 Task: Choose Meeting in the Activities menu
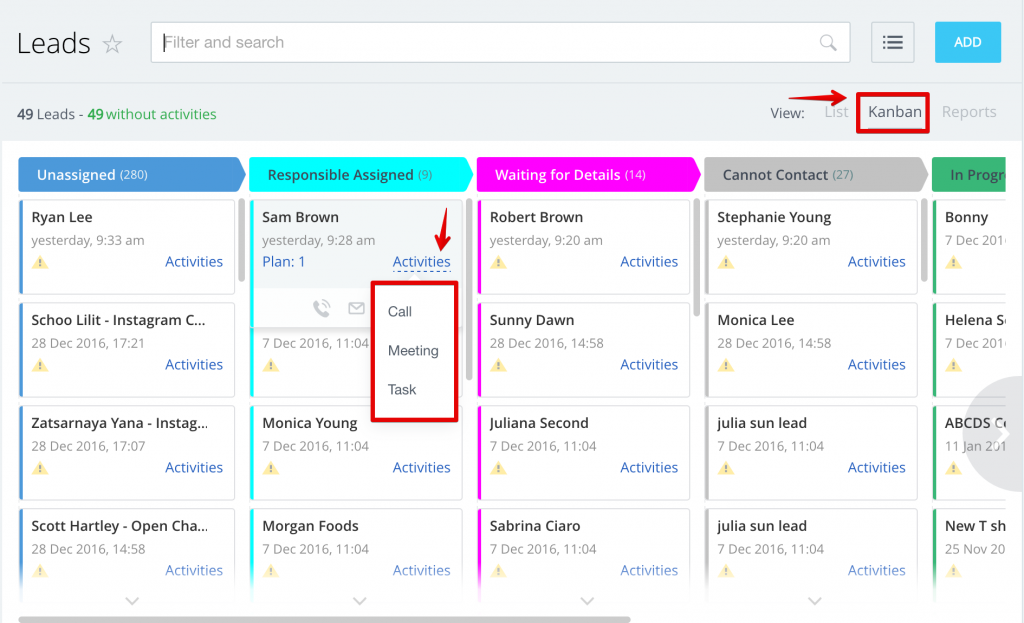(413, 351)
